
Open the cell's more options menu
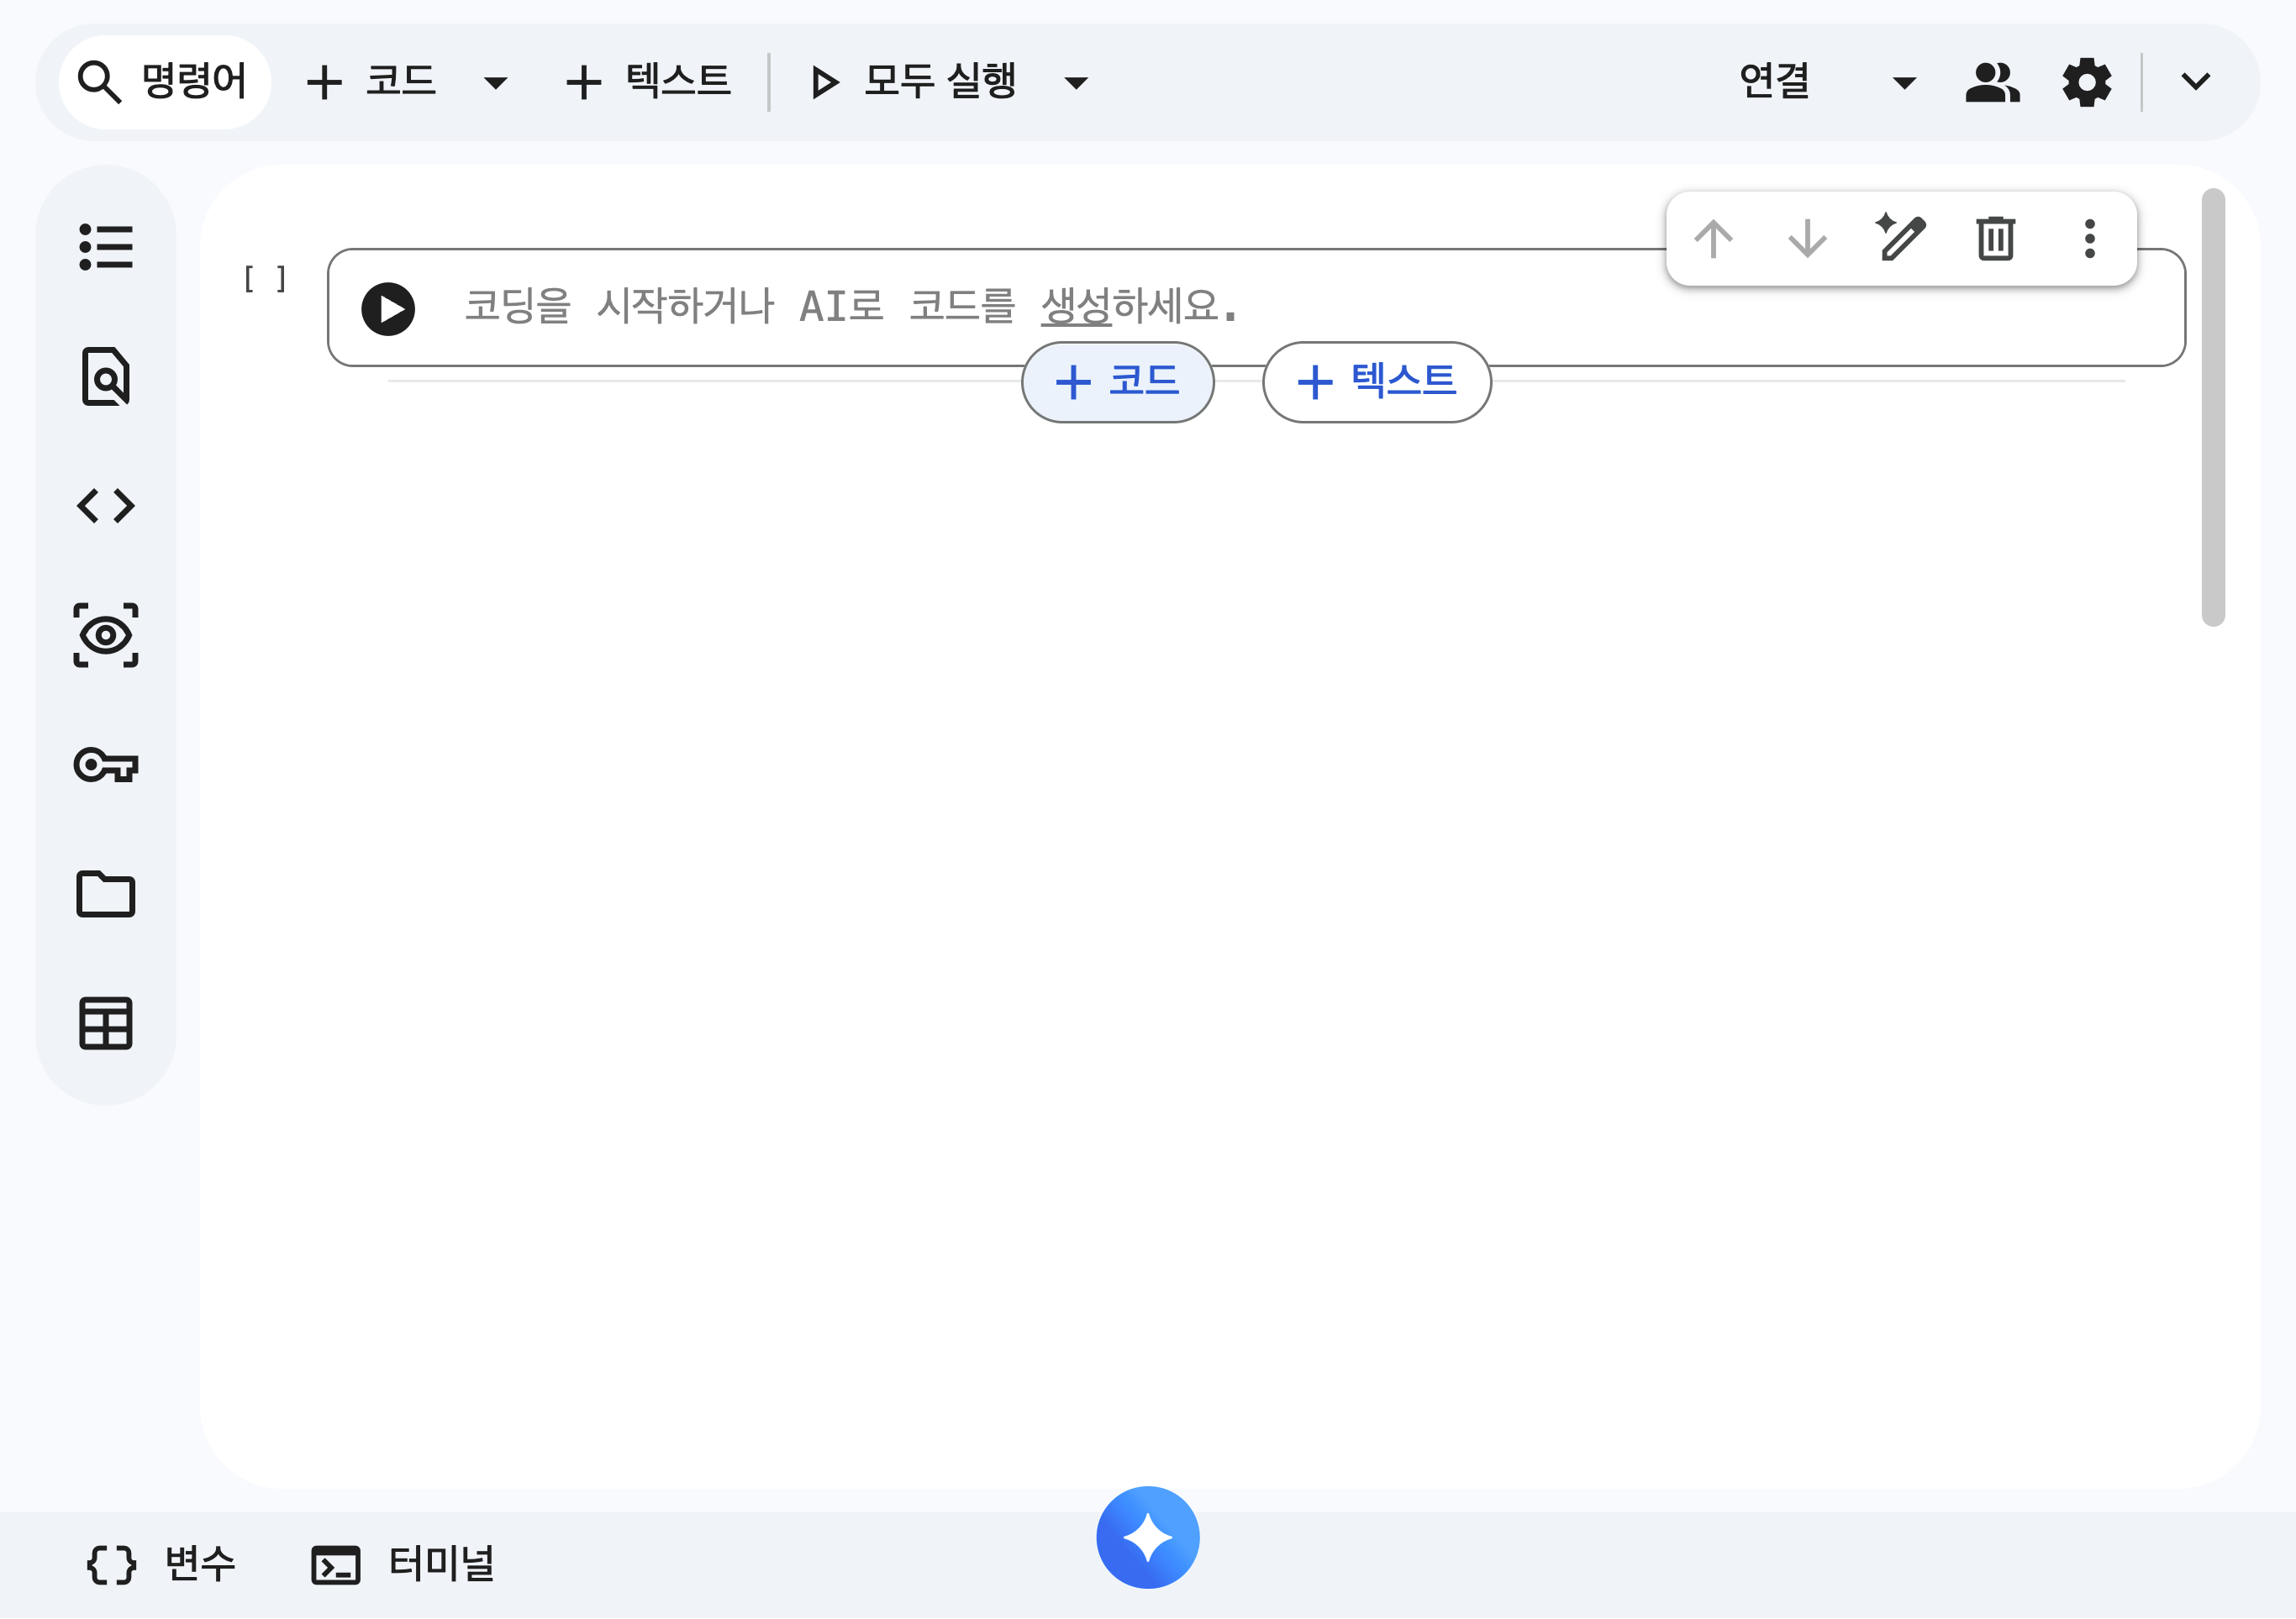[2089, 239]
